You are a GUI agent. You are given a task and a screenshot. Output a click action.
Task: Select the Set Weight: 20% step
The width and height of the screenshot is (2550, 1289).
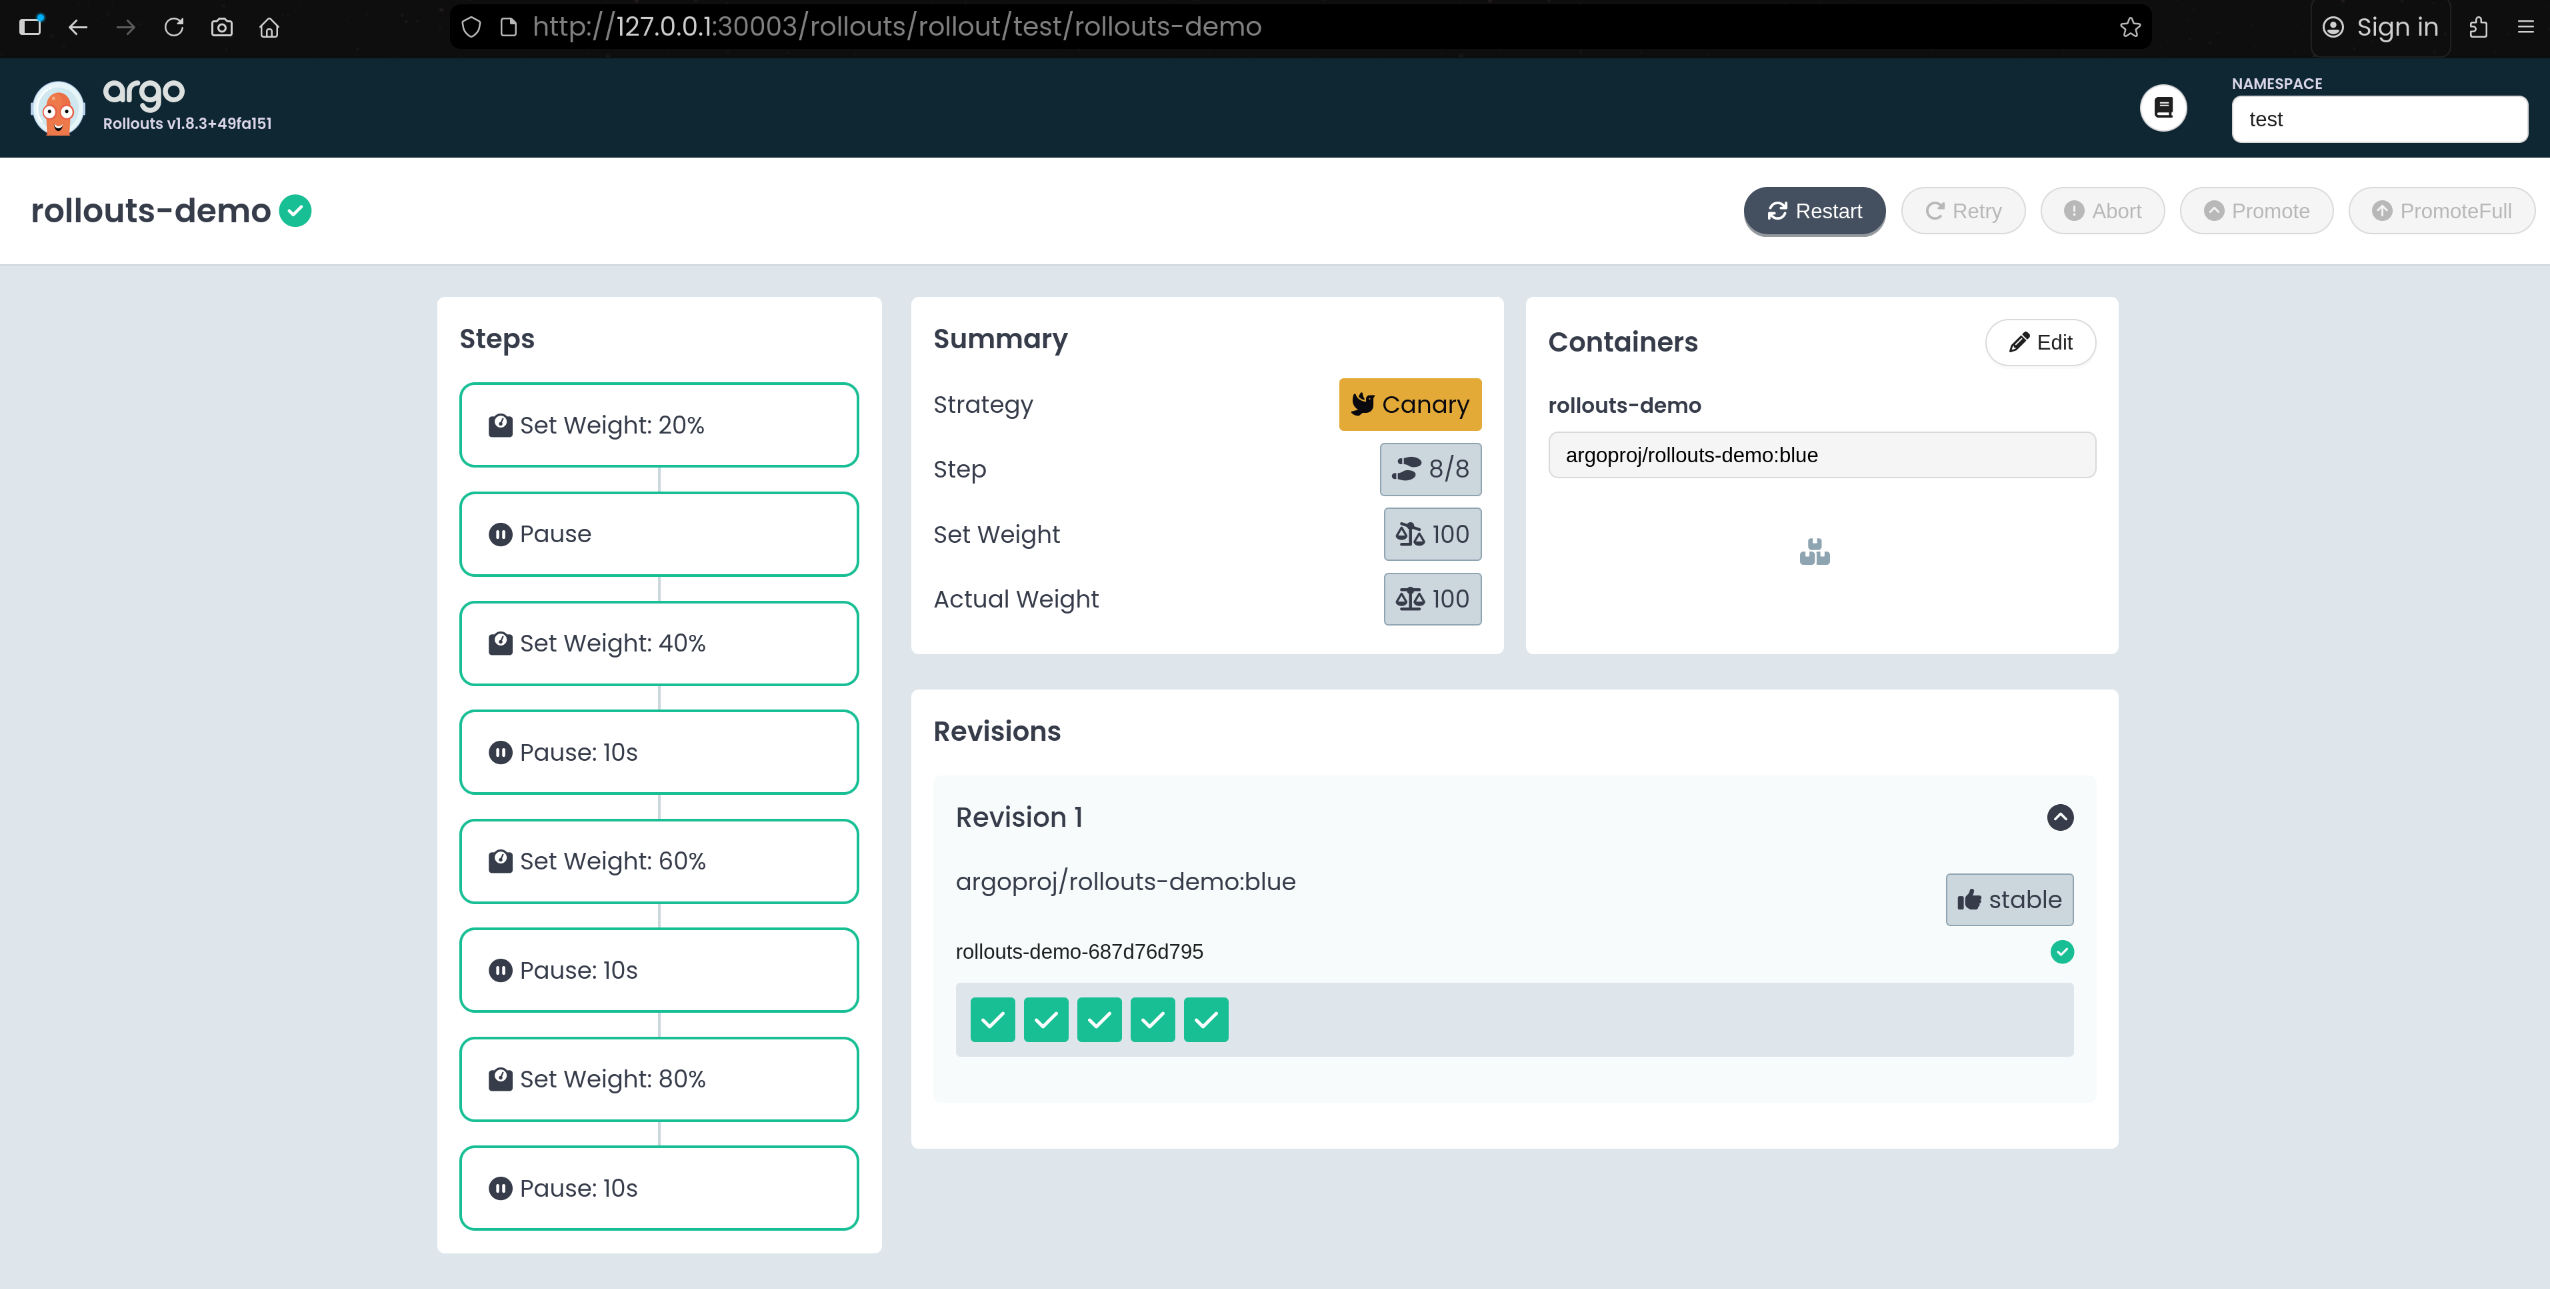click(658, 425)
